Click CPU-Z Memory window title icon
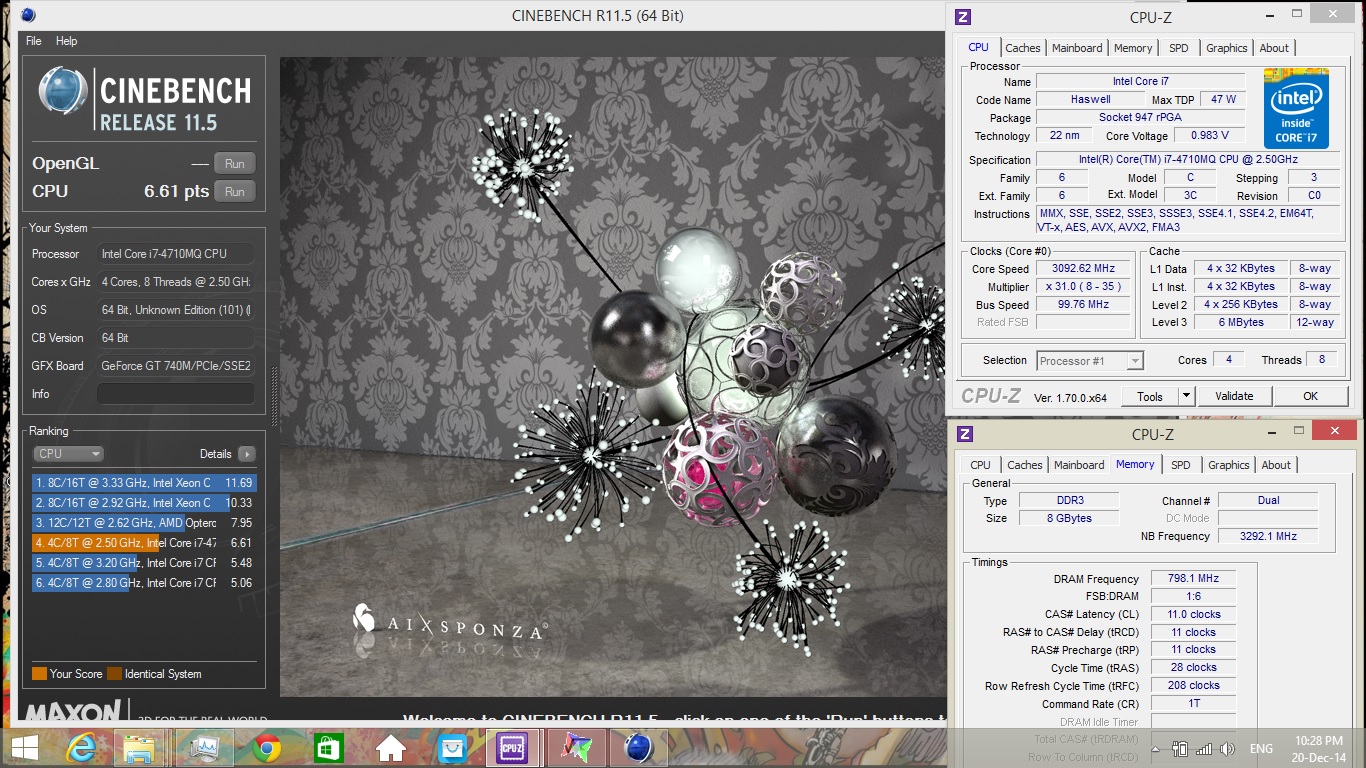Viewport: 1366px width, 768px height. point(965,433)
